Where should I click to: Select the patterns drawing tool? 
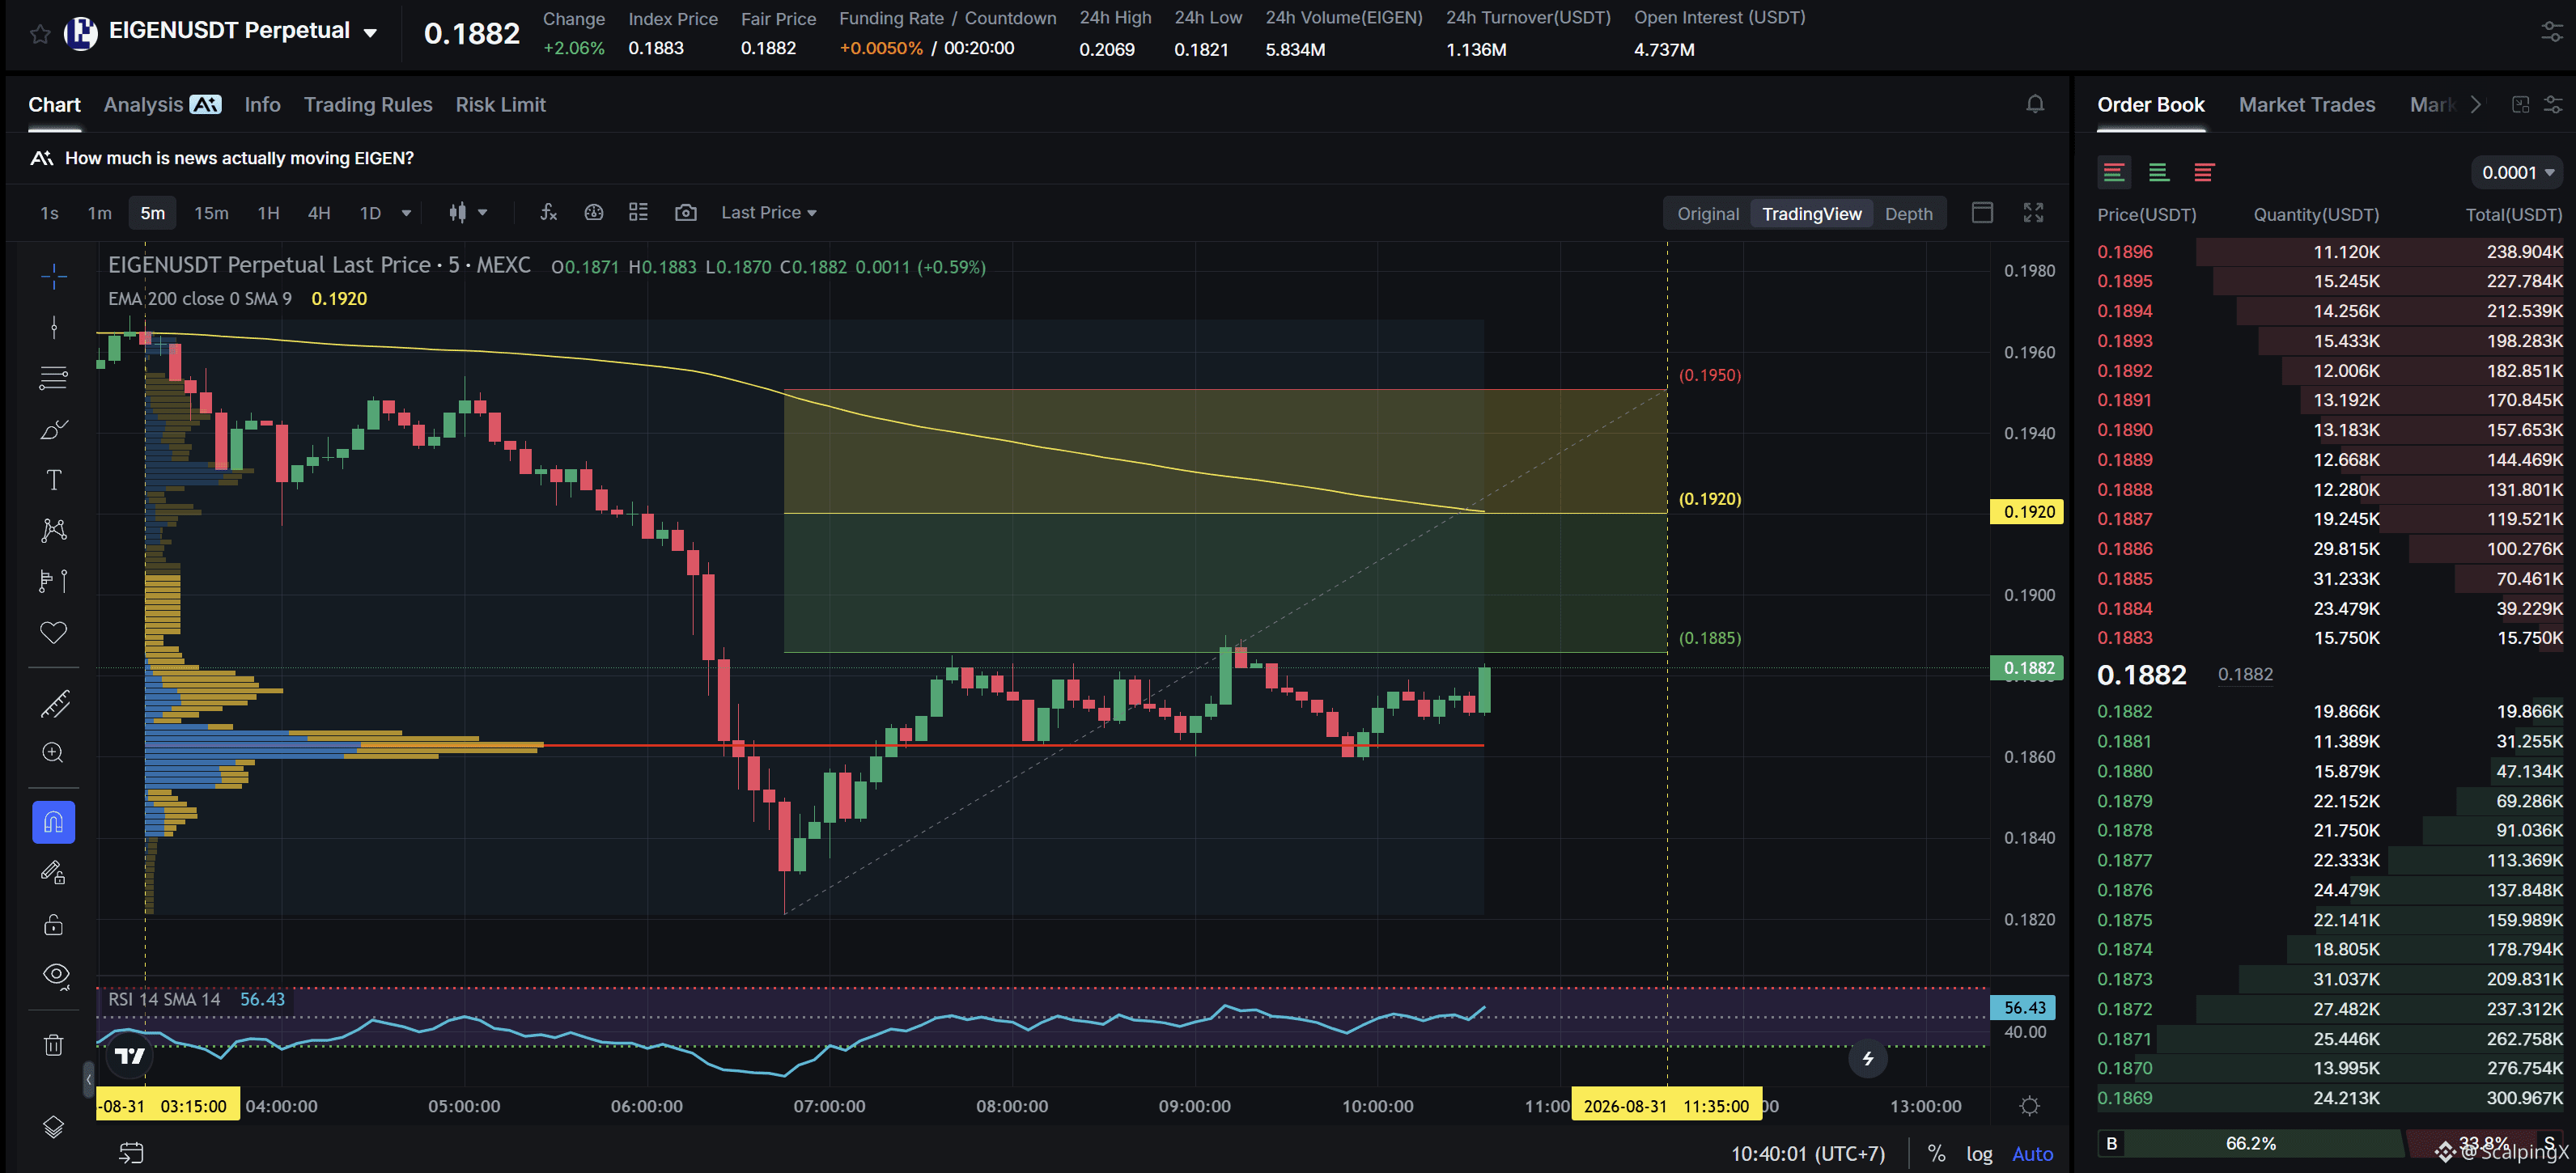(54, 530)
